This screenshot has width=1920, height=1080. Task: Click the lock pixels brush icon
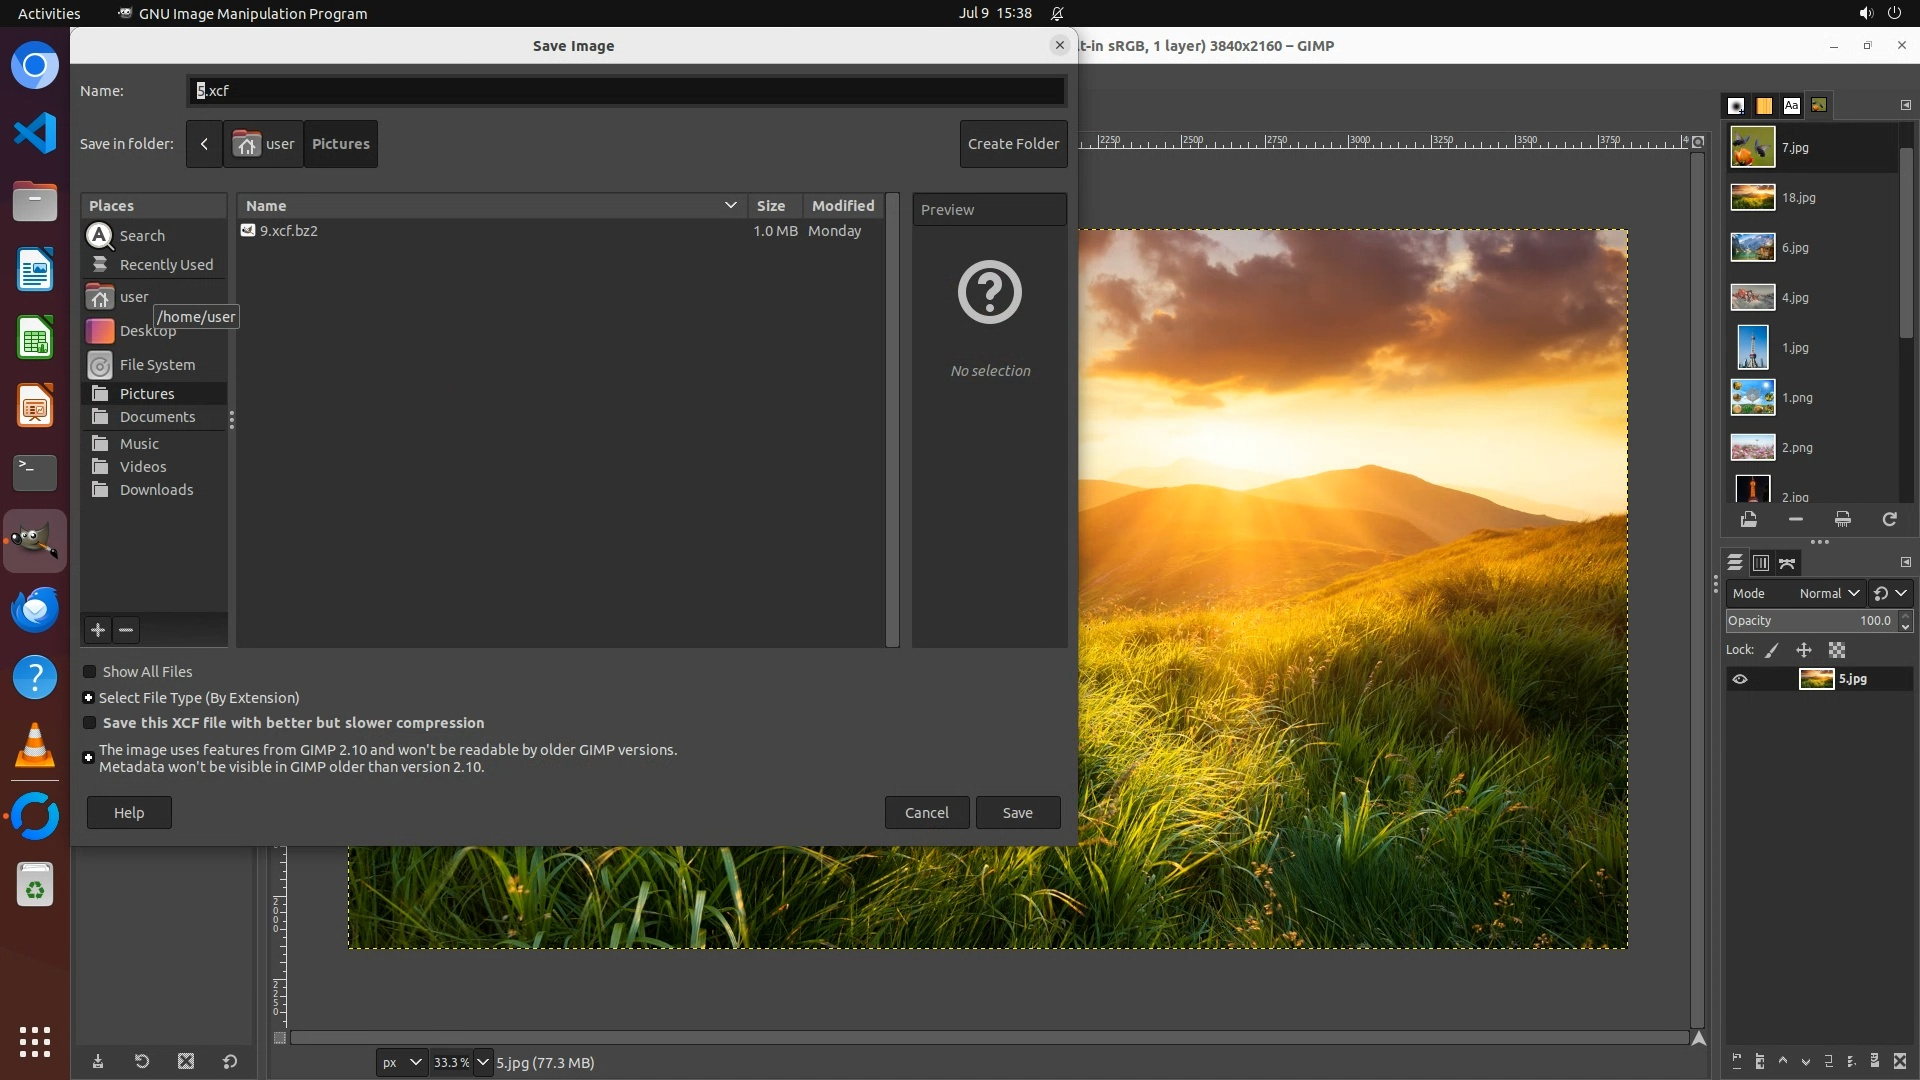[1772, 650]
